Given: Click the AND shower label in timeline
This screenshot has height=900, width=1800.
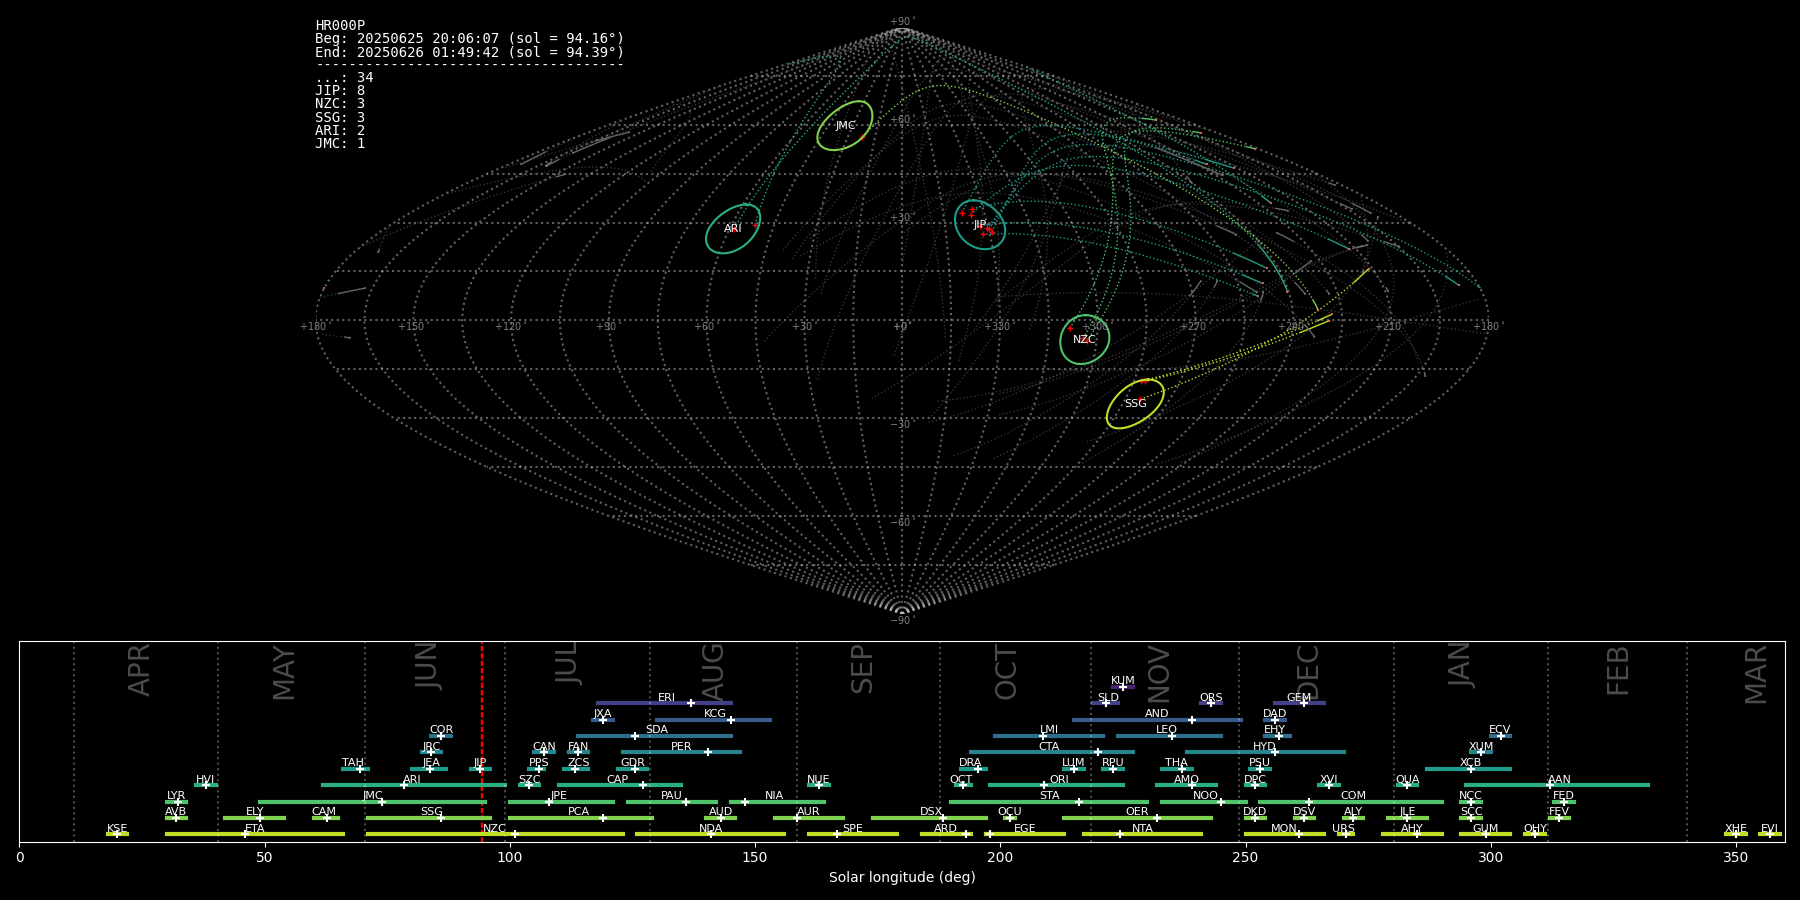Looking at the screenshot, I should [1157, 714].
